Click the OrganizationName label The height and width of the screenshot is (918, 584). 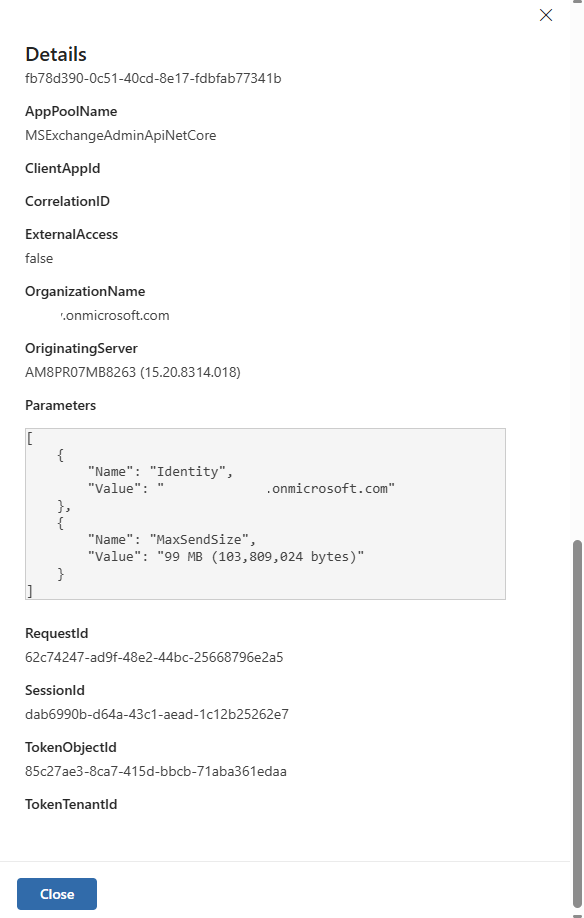click(x=85, y=291)
